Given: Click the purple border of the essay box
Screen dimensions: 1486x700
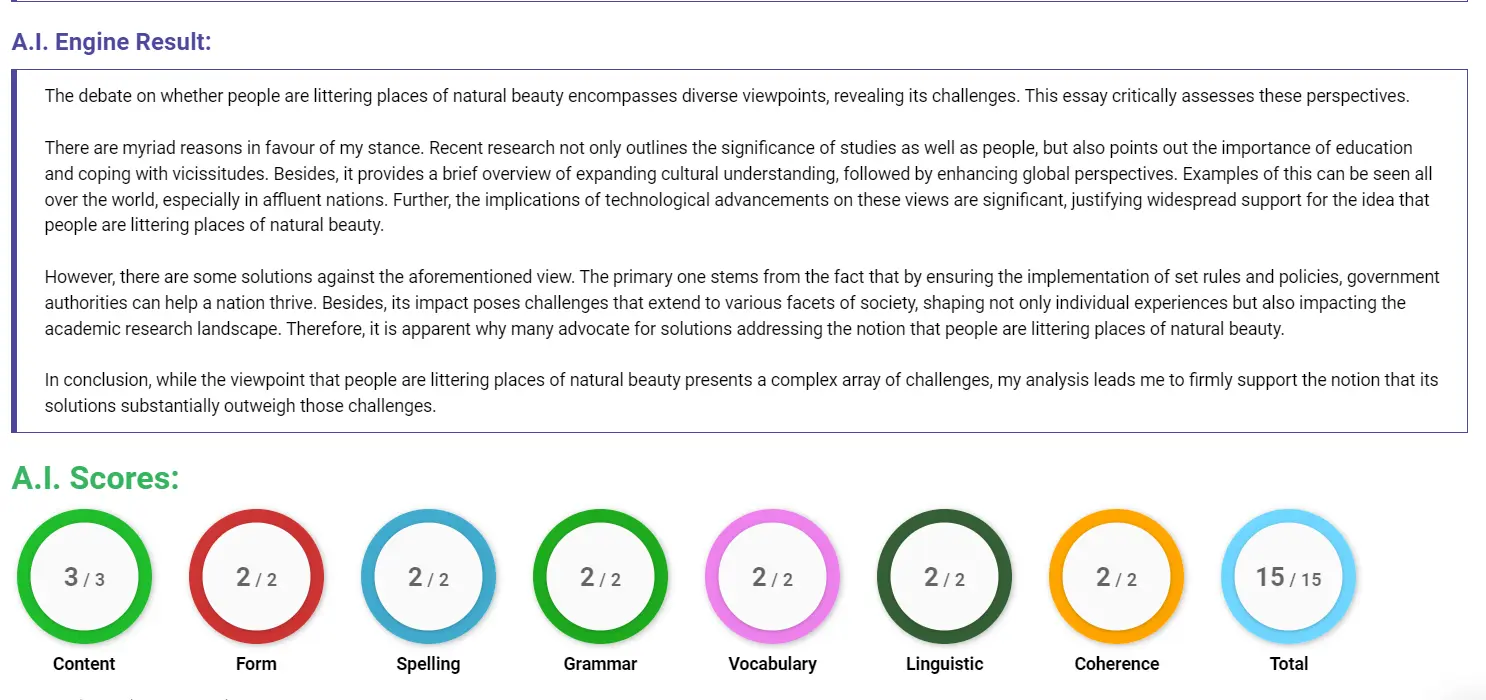Looking at the screenshot, I should 16,250.
